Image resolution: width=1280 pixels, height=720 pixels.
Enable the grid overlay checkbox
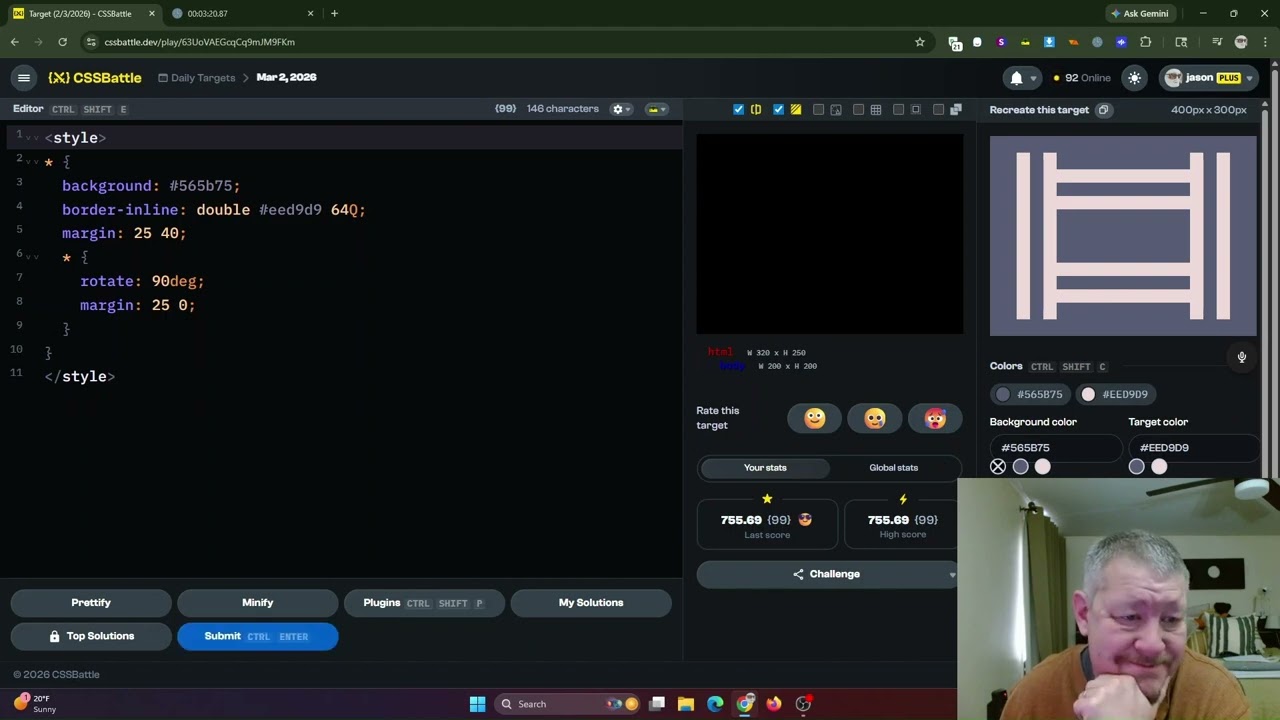click(x=858, y=110)
